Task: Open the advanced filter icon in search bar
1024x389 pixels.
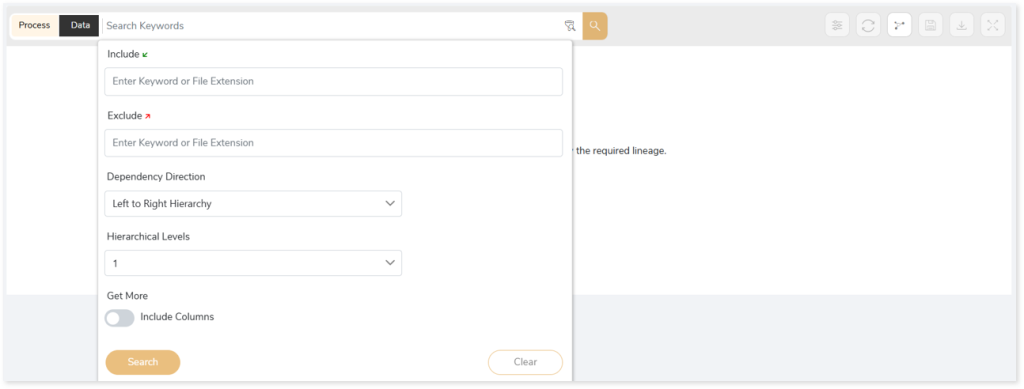Action: [569, 26]
